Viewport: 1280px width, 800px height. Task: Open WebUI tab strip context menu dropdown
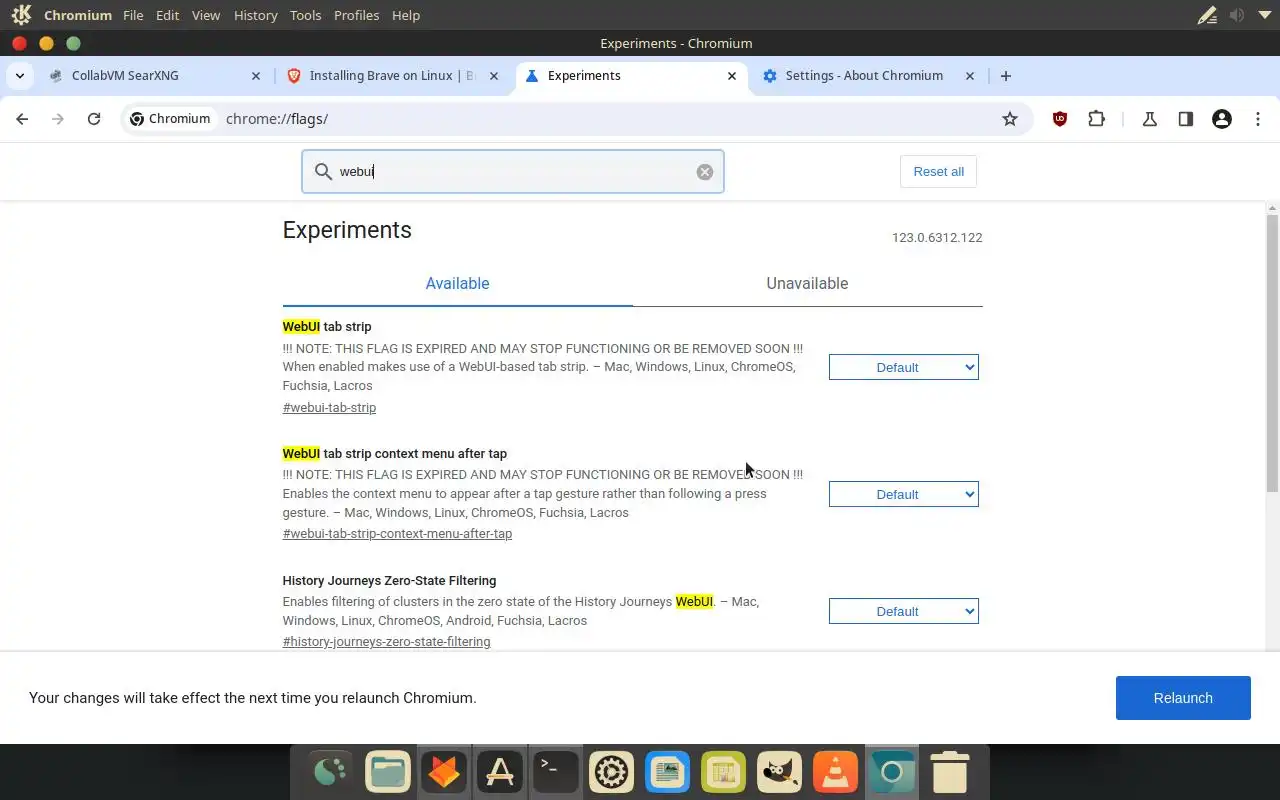coord(904,494)
